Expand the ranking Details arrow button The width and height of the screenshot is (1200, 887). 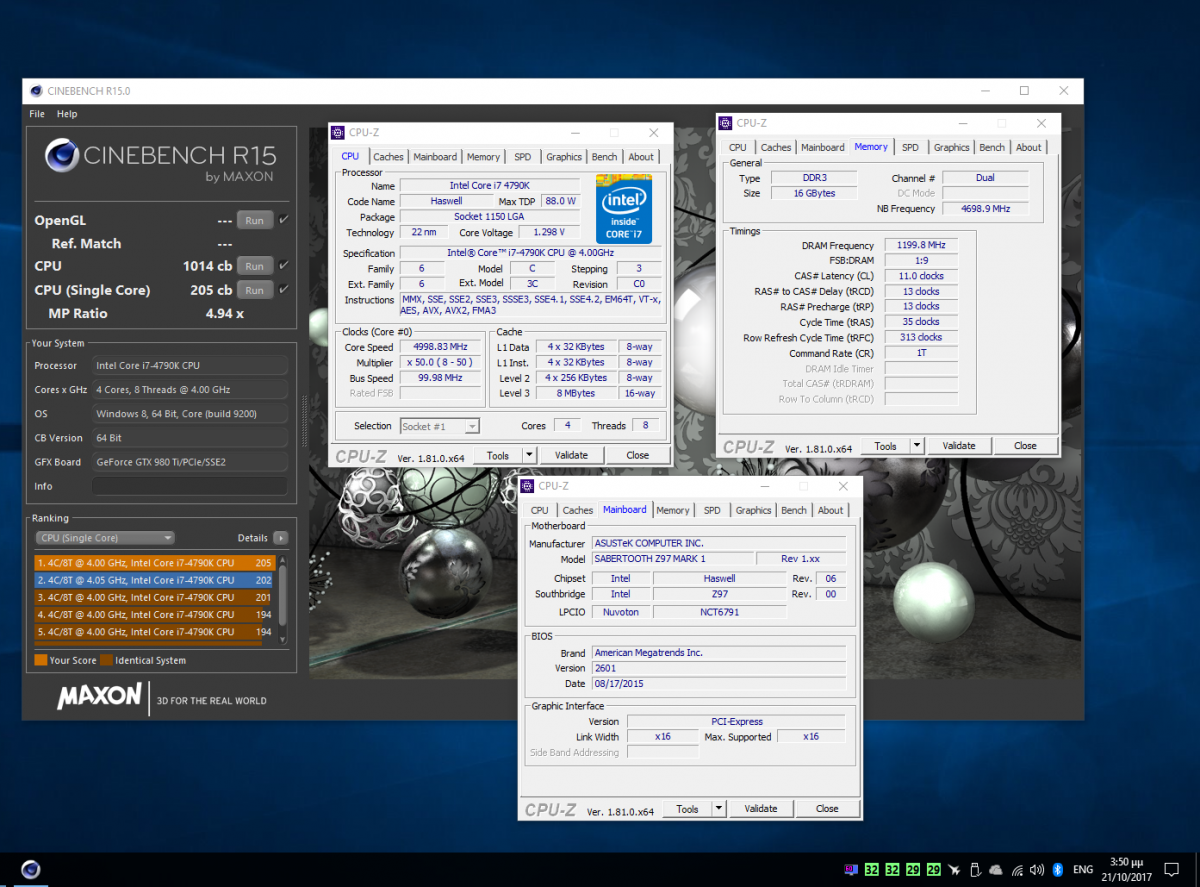pyautogui.click(x=281, y=537)
